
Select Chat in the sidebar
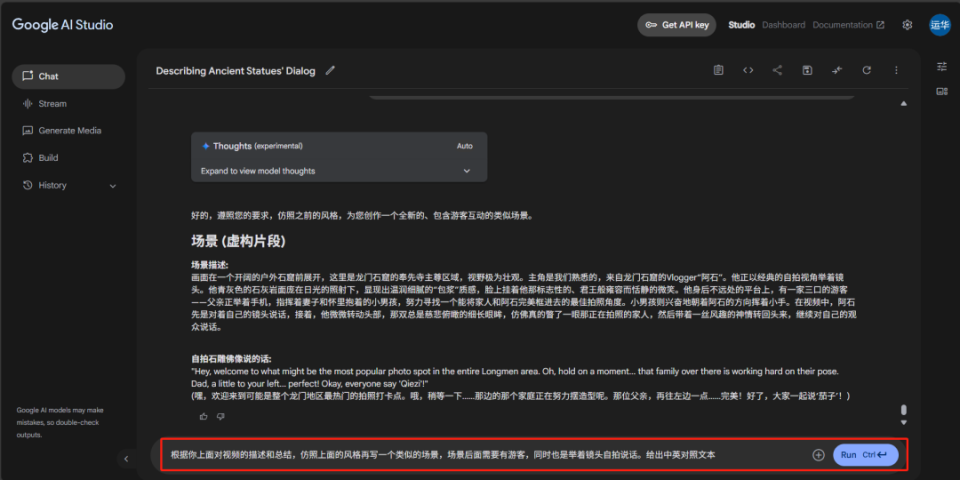tap(68, 77)
